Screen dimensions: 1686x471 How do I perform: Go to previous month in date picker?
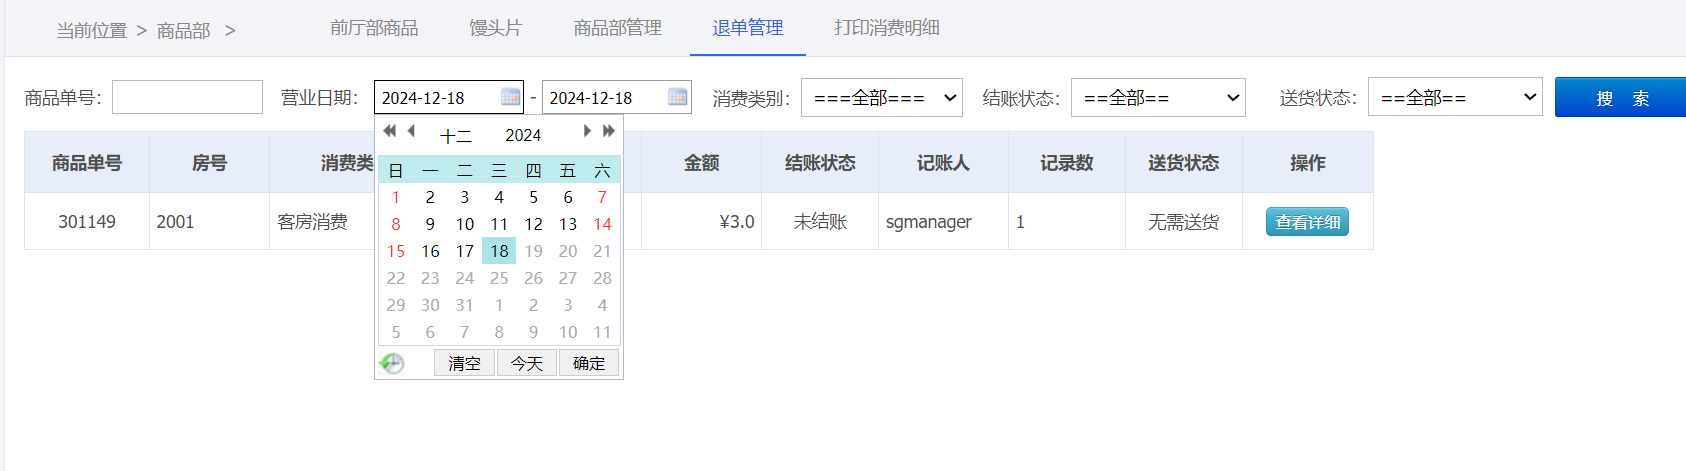411,131
